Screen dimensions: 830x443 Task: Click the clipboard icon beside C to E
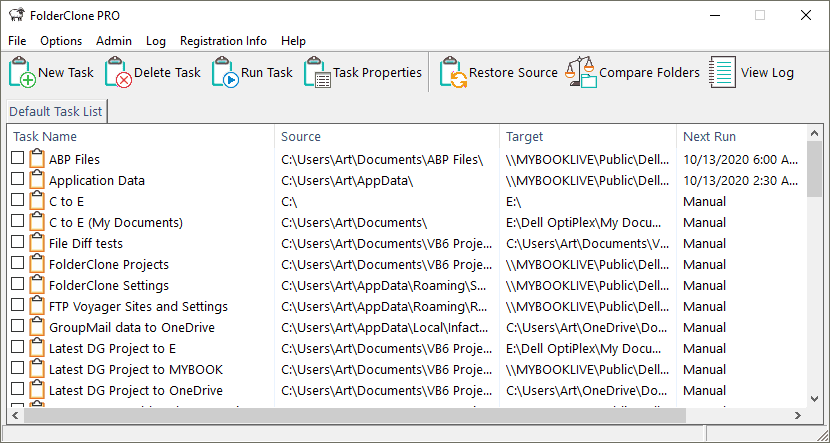click(37, 201)
